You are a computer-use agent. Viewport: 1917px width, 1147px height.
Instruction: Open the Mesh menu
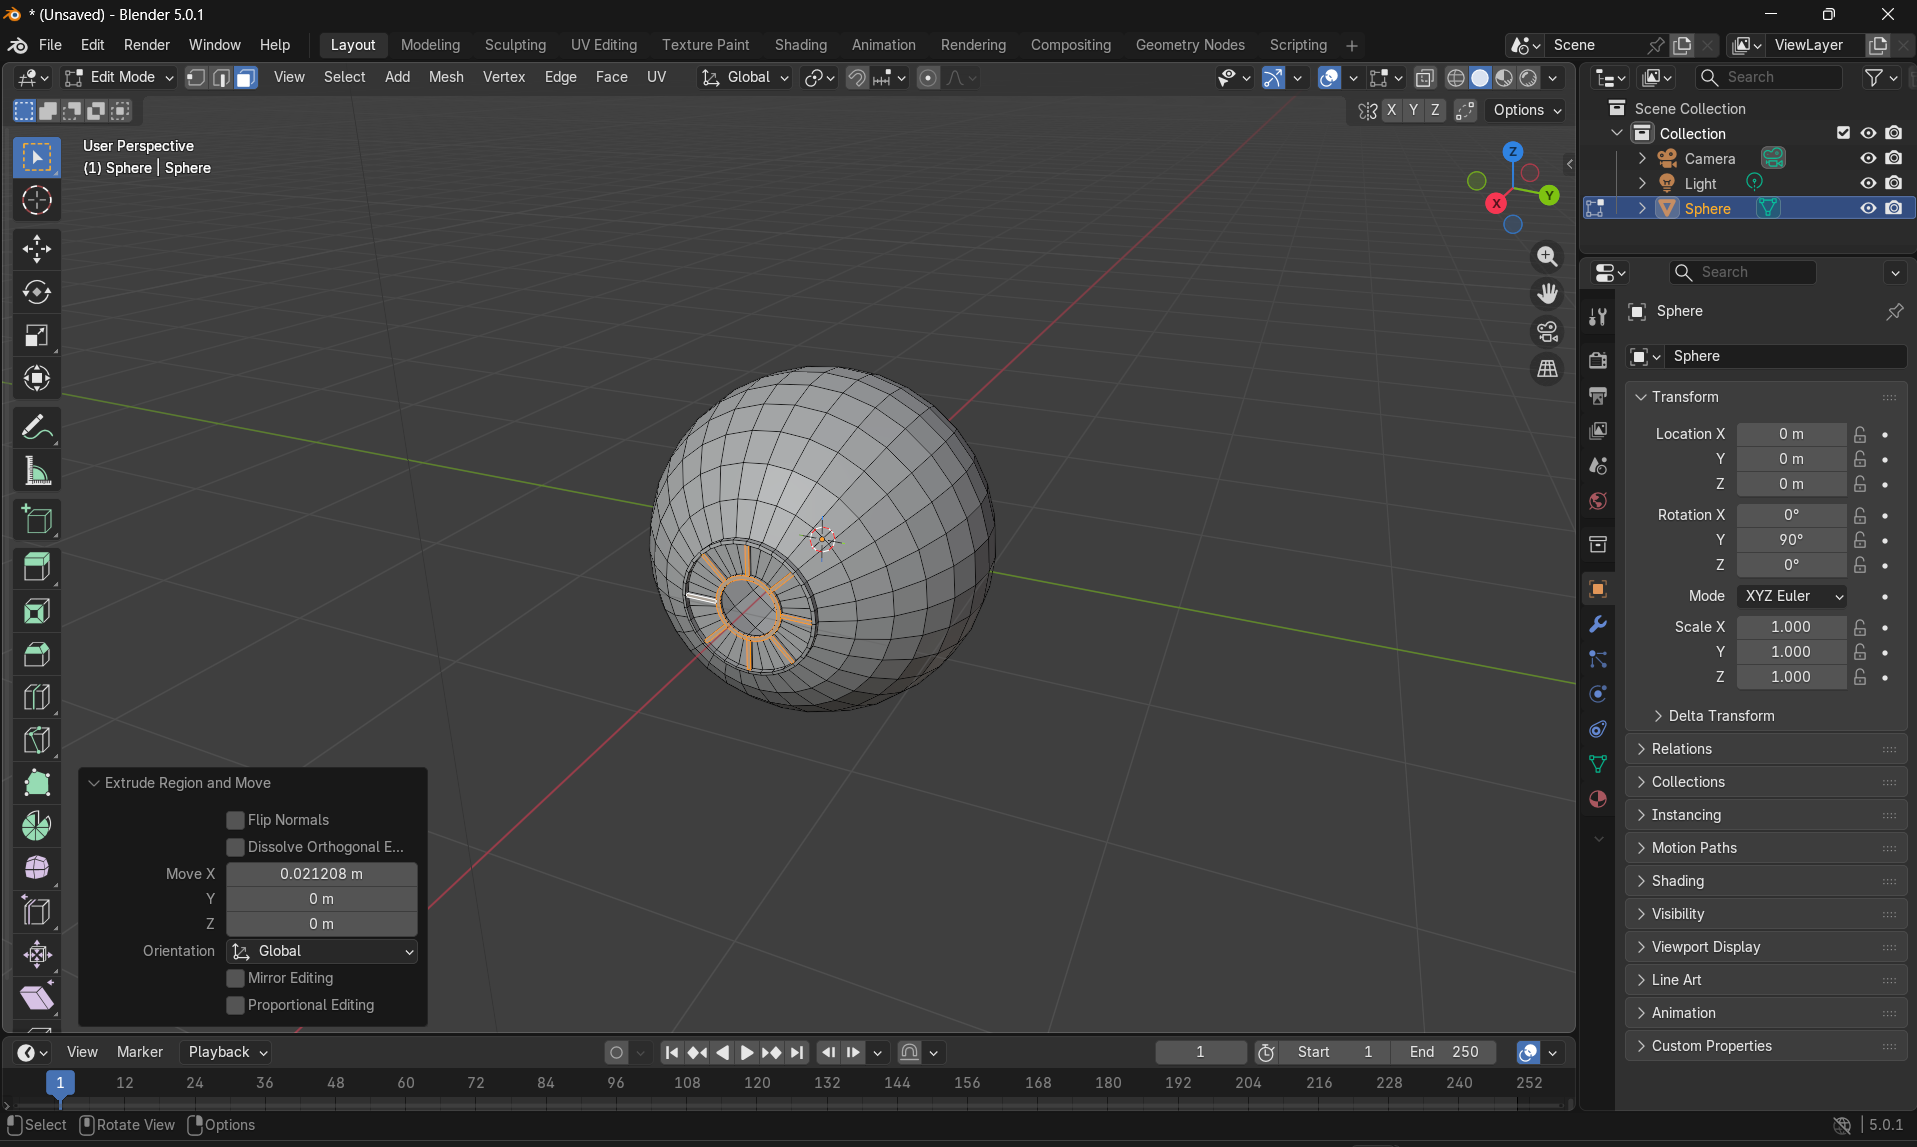click(x=446, y=77)
